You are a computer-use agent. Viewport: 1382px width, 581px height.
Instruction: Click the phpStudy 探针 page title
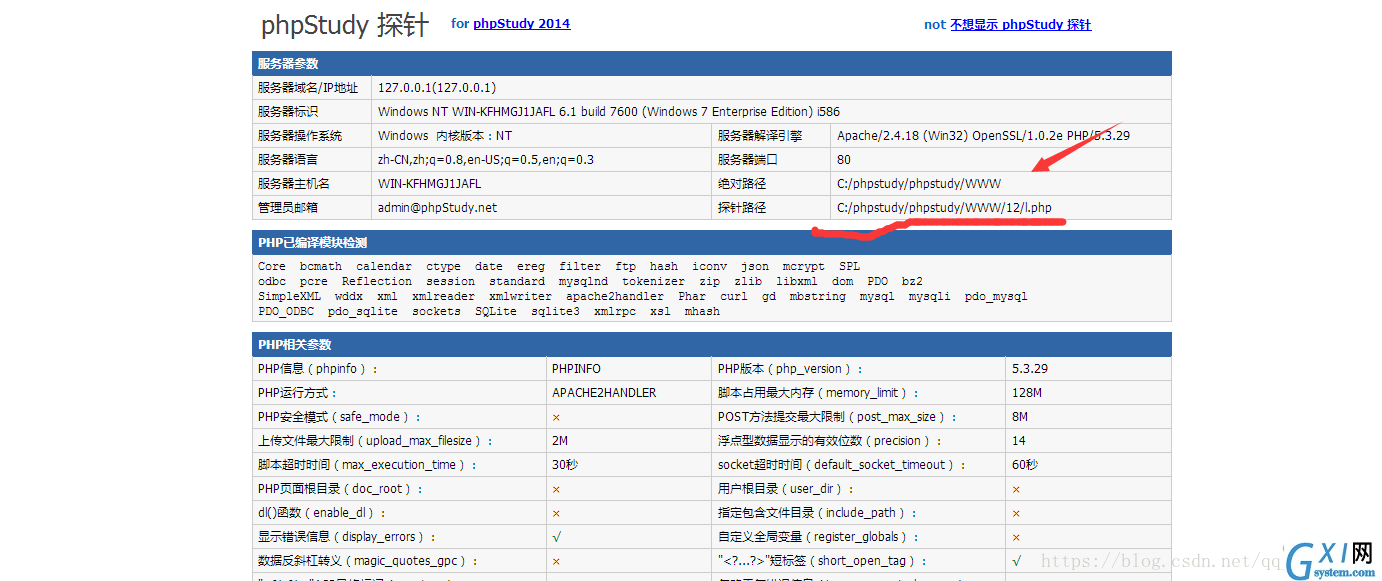click(x=345, y=25)
